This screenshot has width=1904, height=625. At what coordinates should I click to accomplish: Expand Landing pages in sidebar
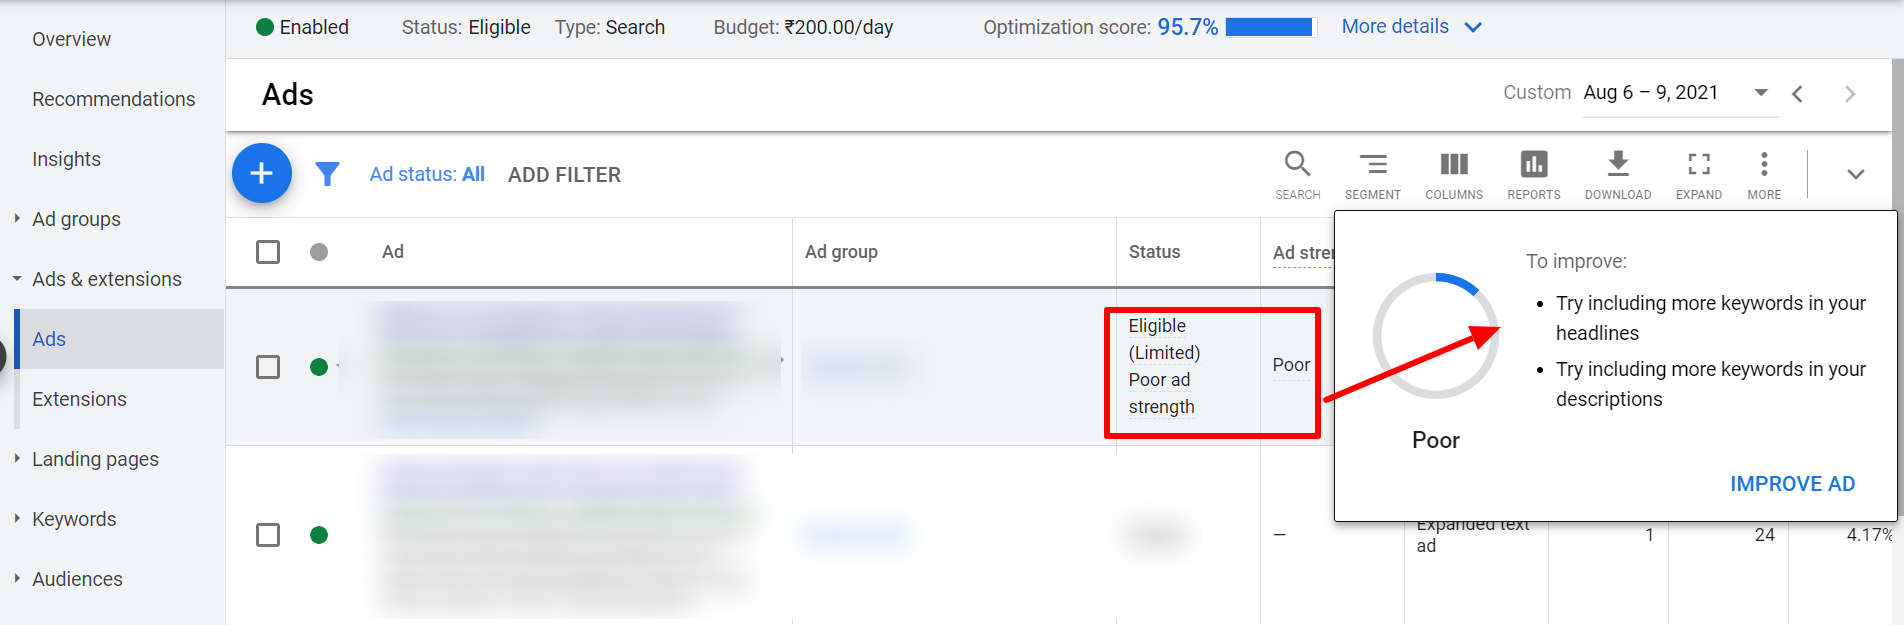(x=17, y=458)
